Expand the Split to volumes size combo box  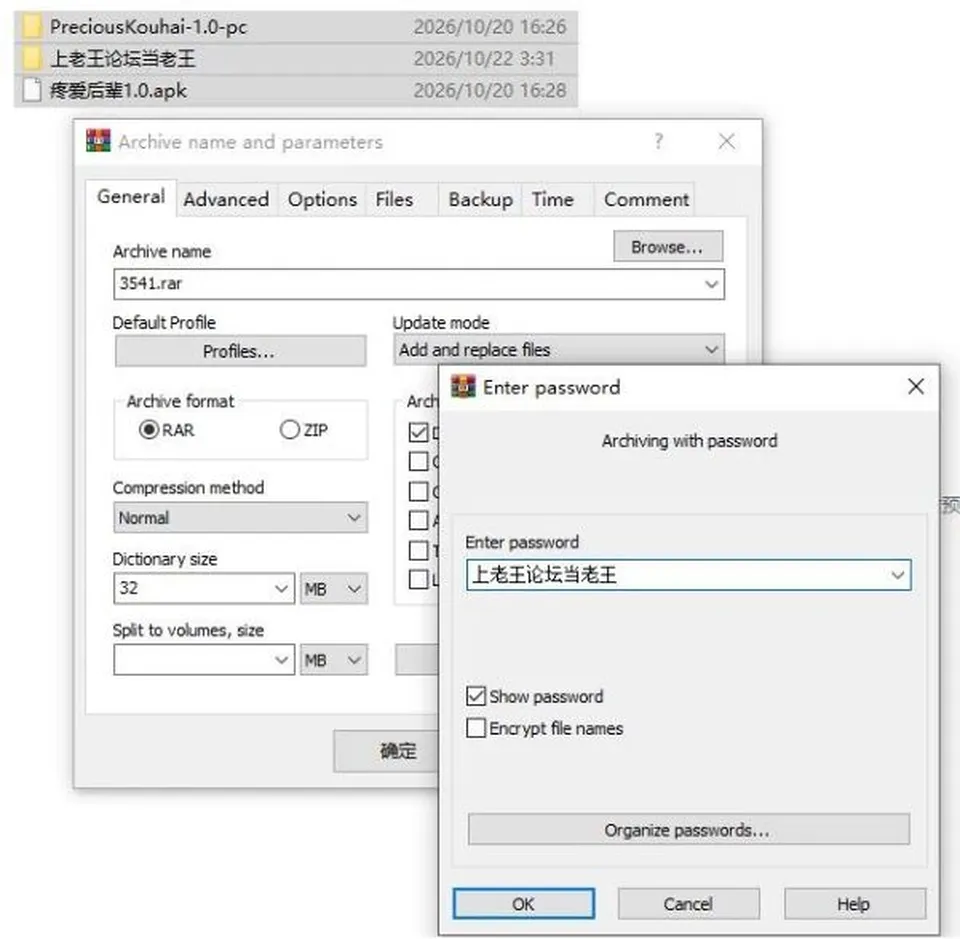click(281, 660)
